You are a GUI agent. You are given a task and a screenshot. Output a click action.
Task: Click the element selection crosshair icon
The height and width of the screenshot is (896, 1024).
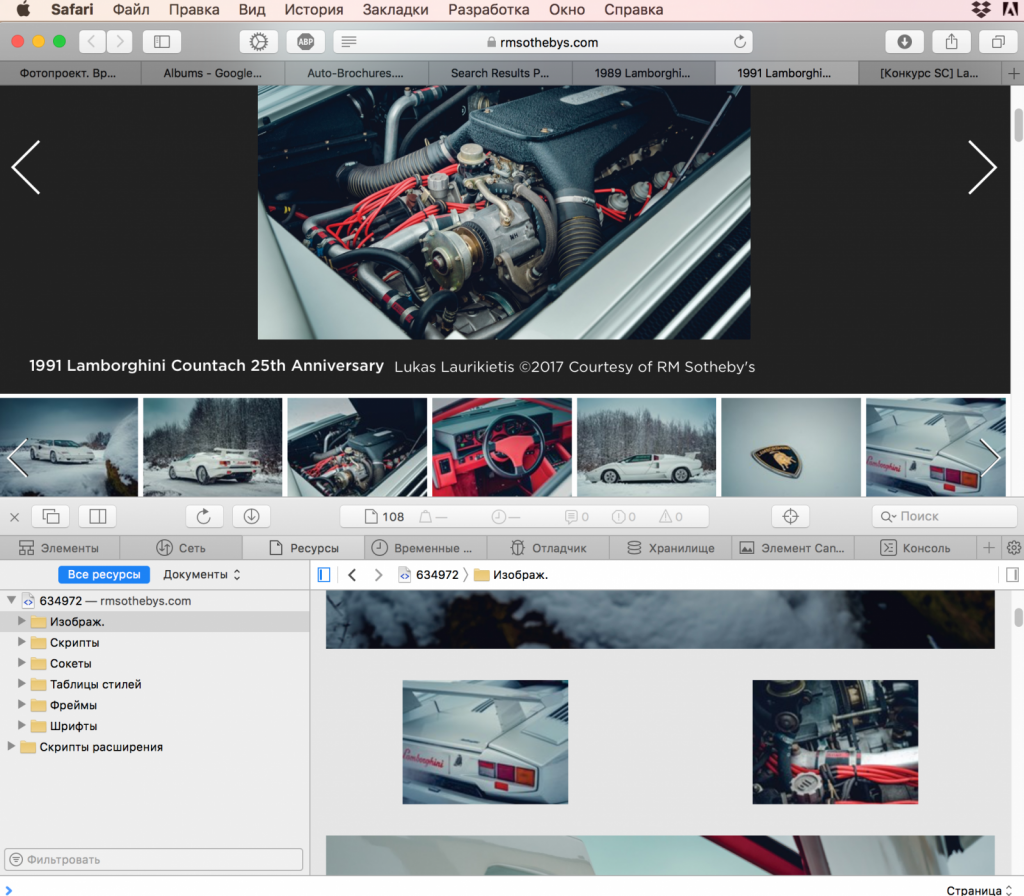point(790,516)
